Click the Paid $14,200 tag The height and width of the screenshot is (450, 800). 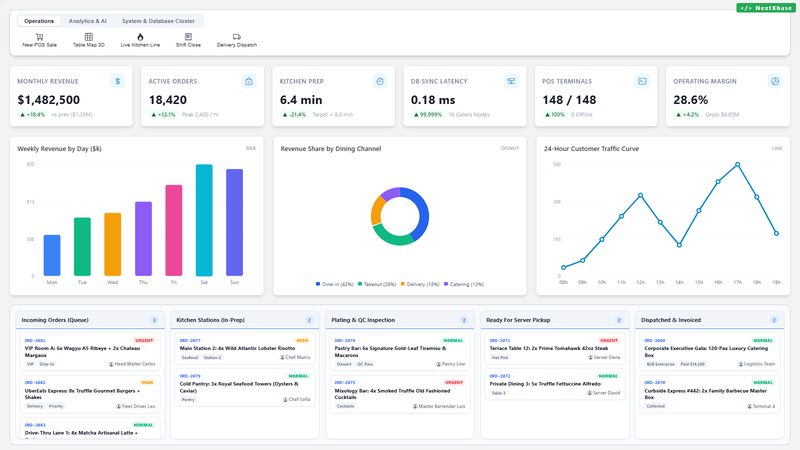pyautogui.click(x=692, y=364)
